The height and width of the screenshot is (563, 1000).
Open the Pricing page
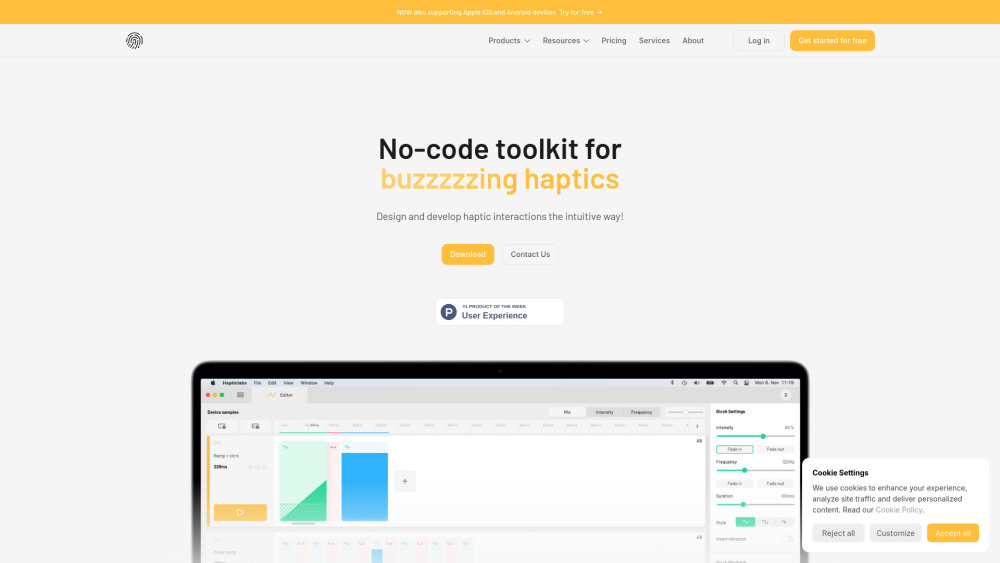[614, 41]
